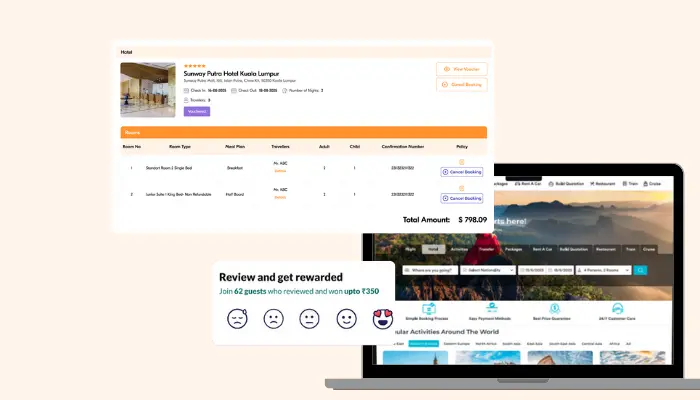The height and width of the screenshot is (400, 700).
Task: Open policy icon for room 1
Action: click(x=461, y=162)
